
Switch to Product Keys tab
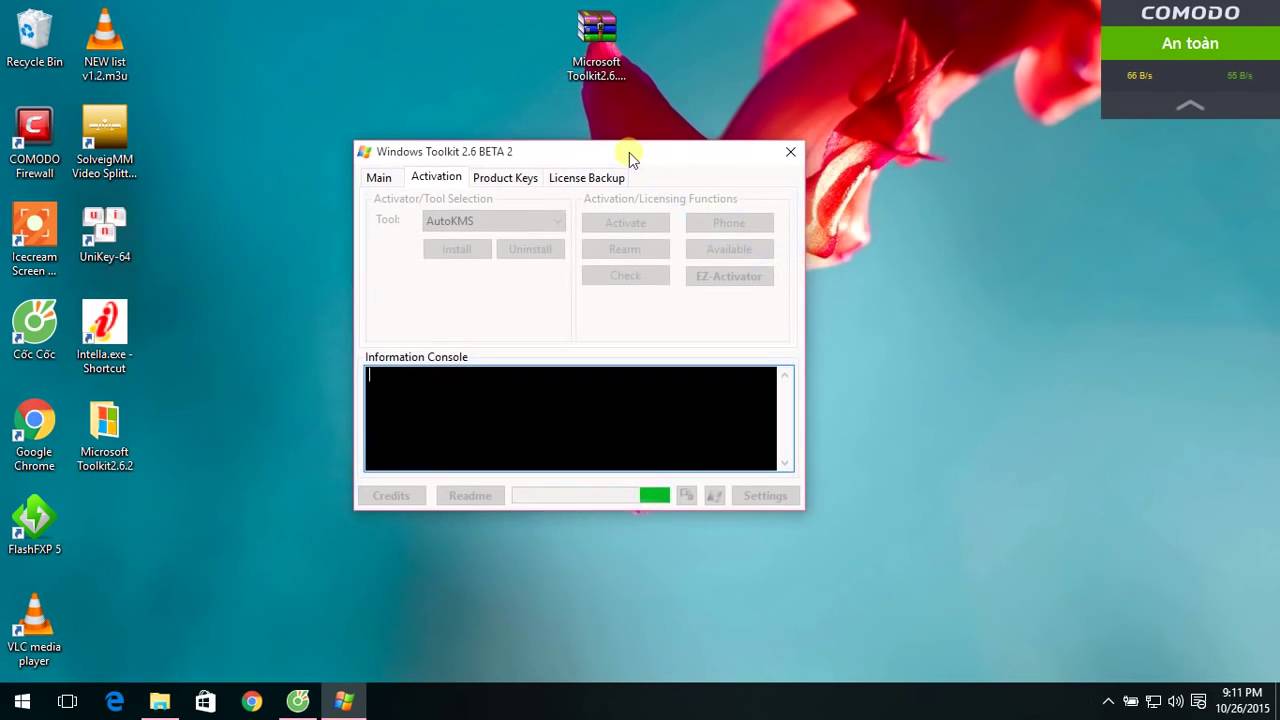(505, 178)
